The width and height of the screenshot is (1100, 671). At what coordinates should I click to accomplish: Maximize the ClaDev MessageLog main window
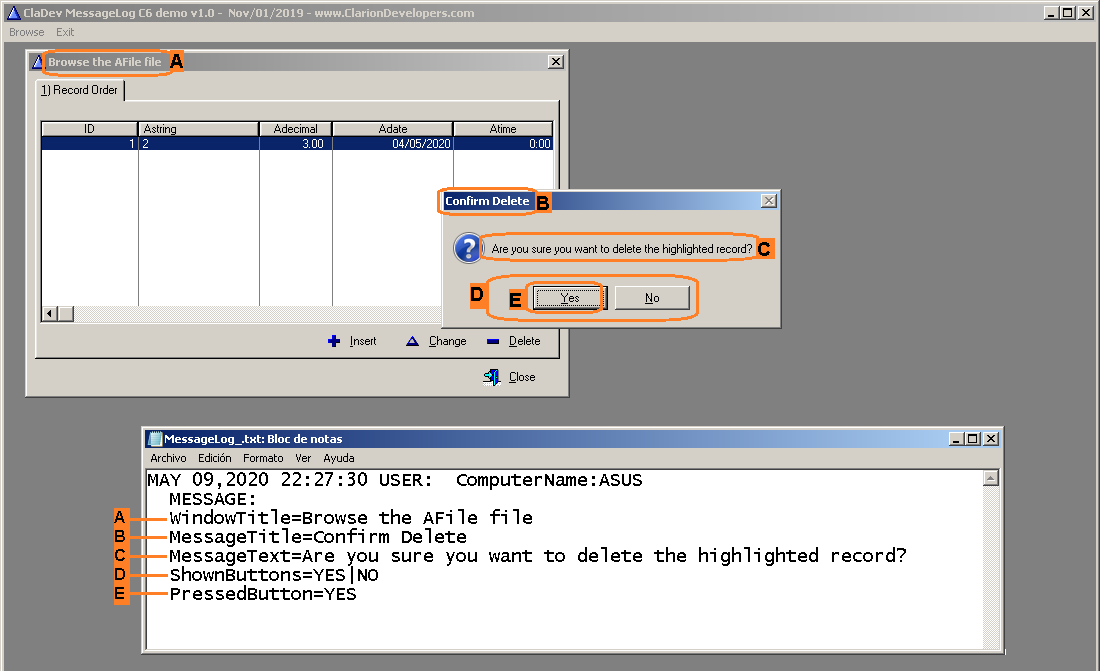click(1068, 13)
